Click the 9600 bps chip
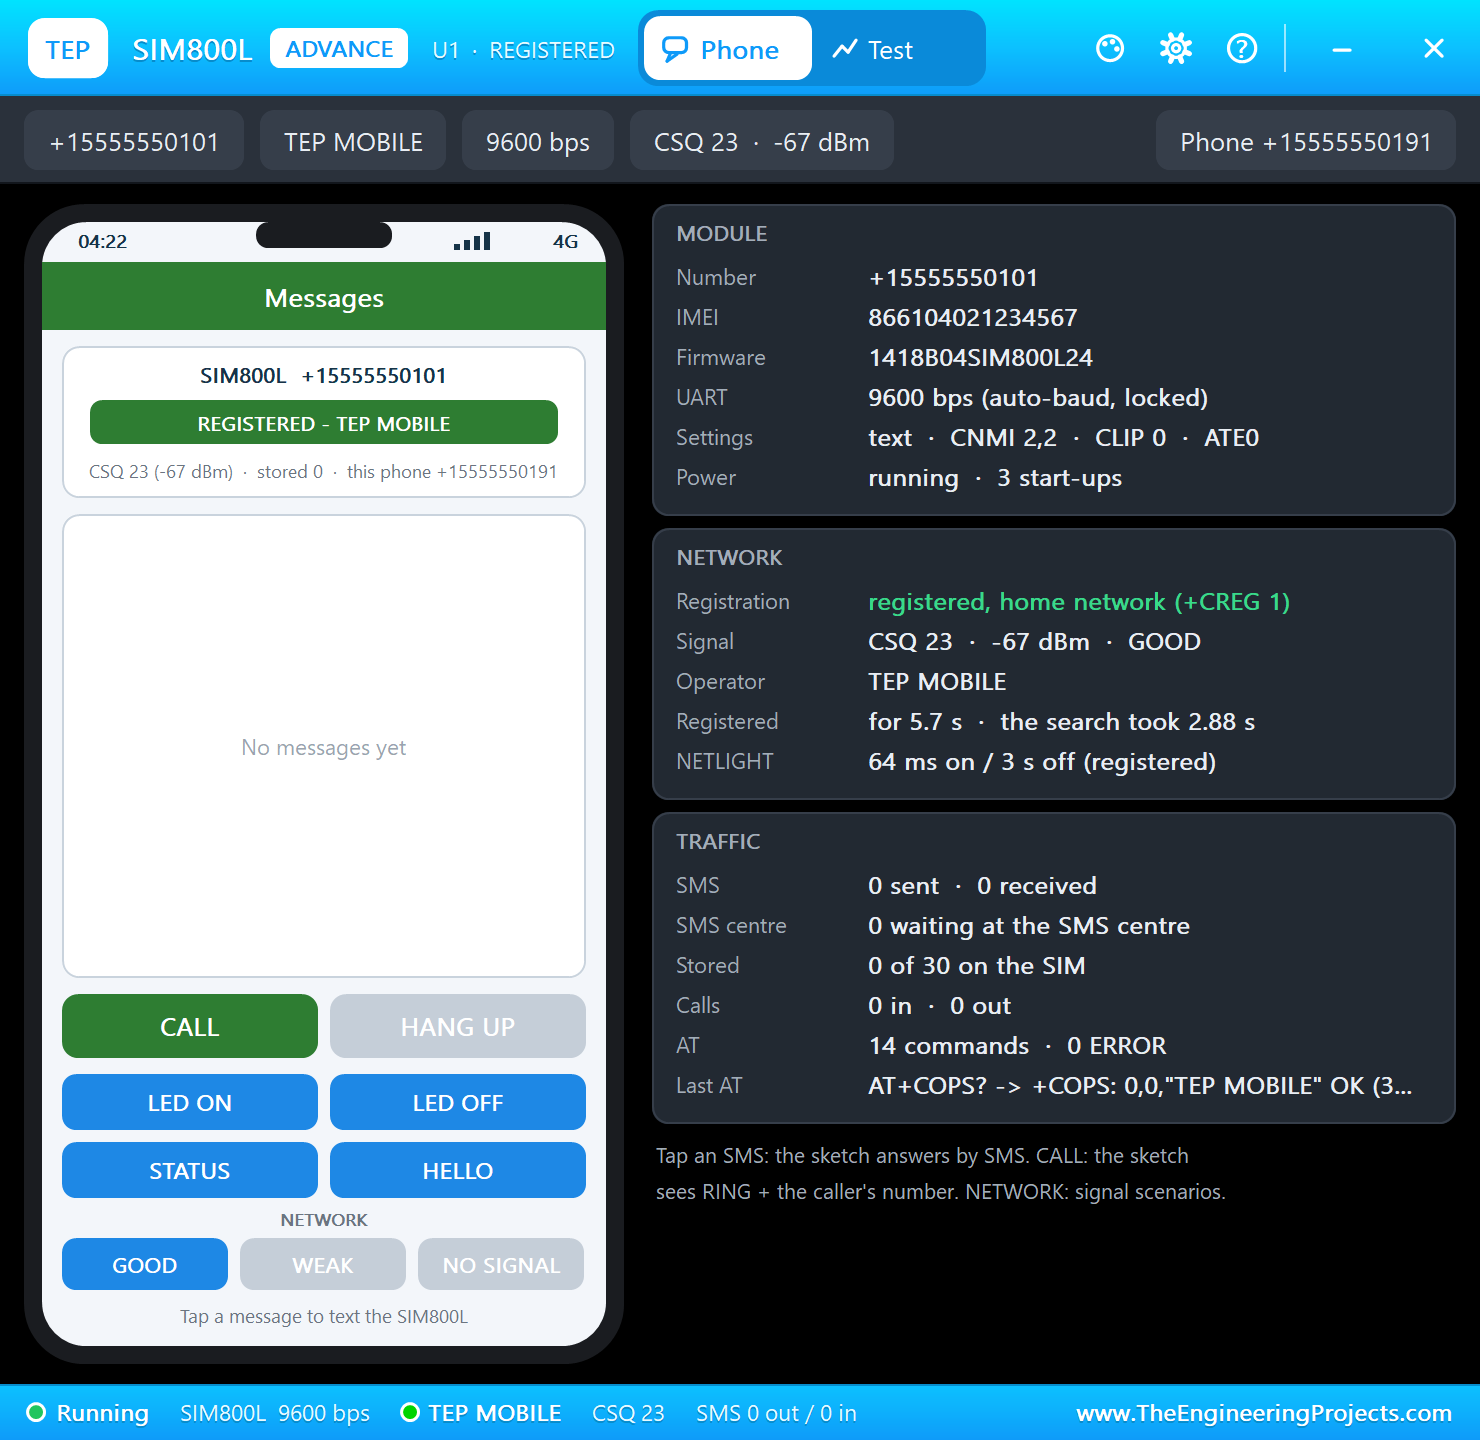Viewport: 1480px width, 1440px height. click(x=538, y=140)
